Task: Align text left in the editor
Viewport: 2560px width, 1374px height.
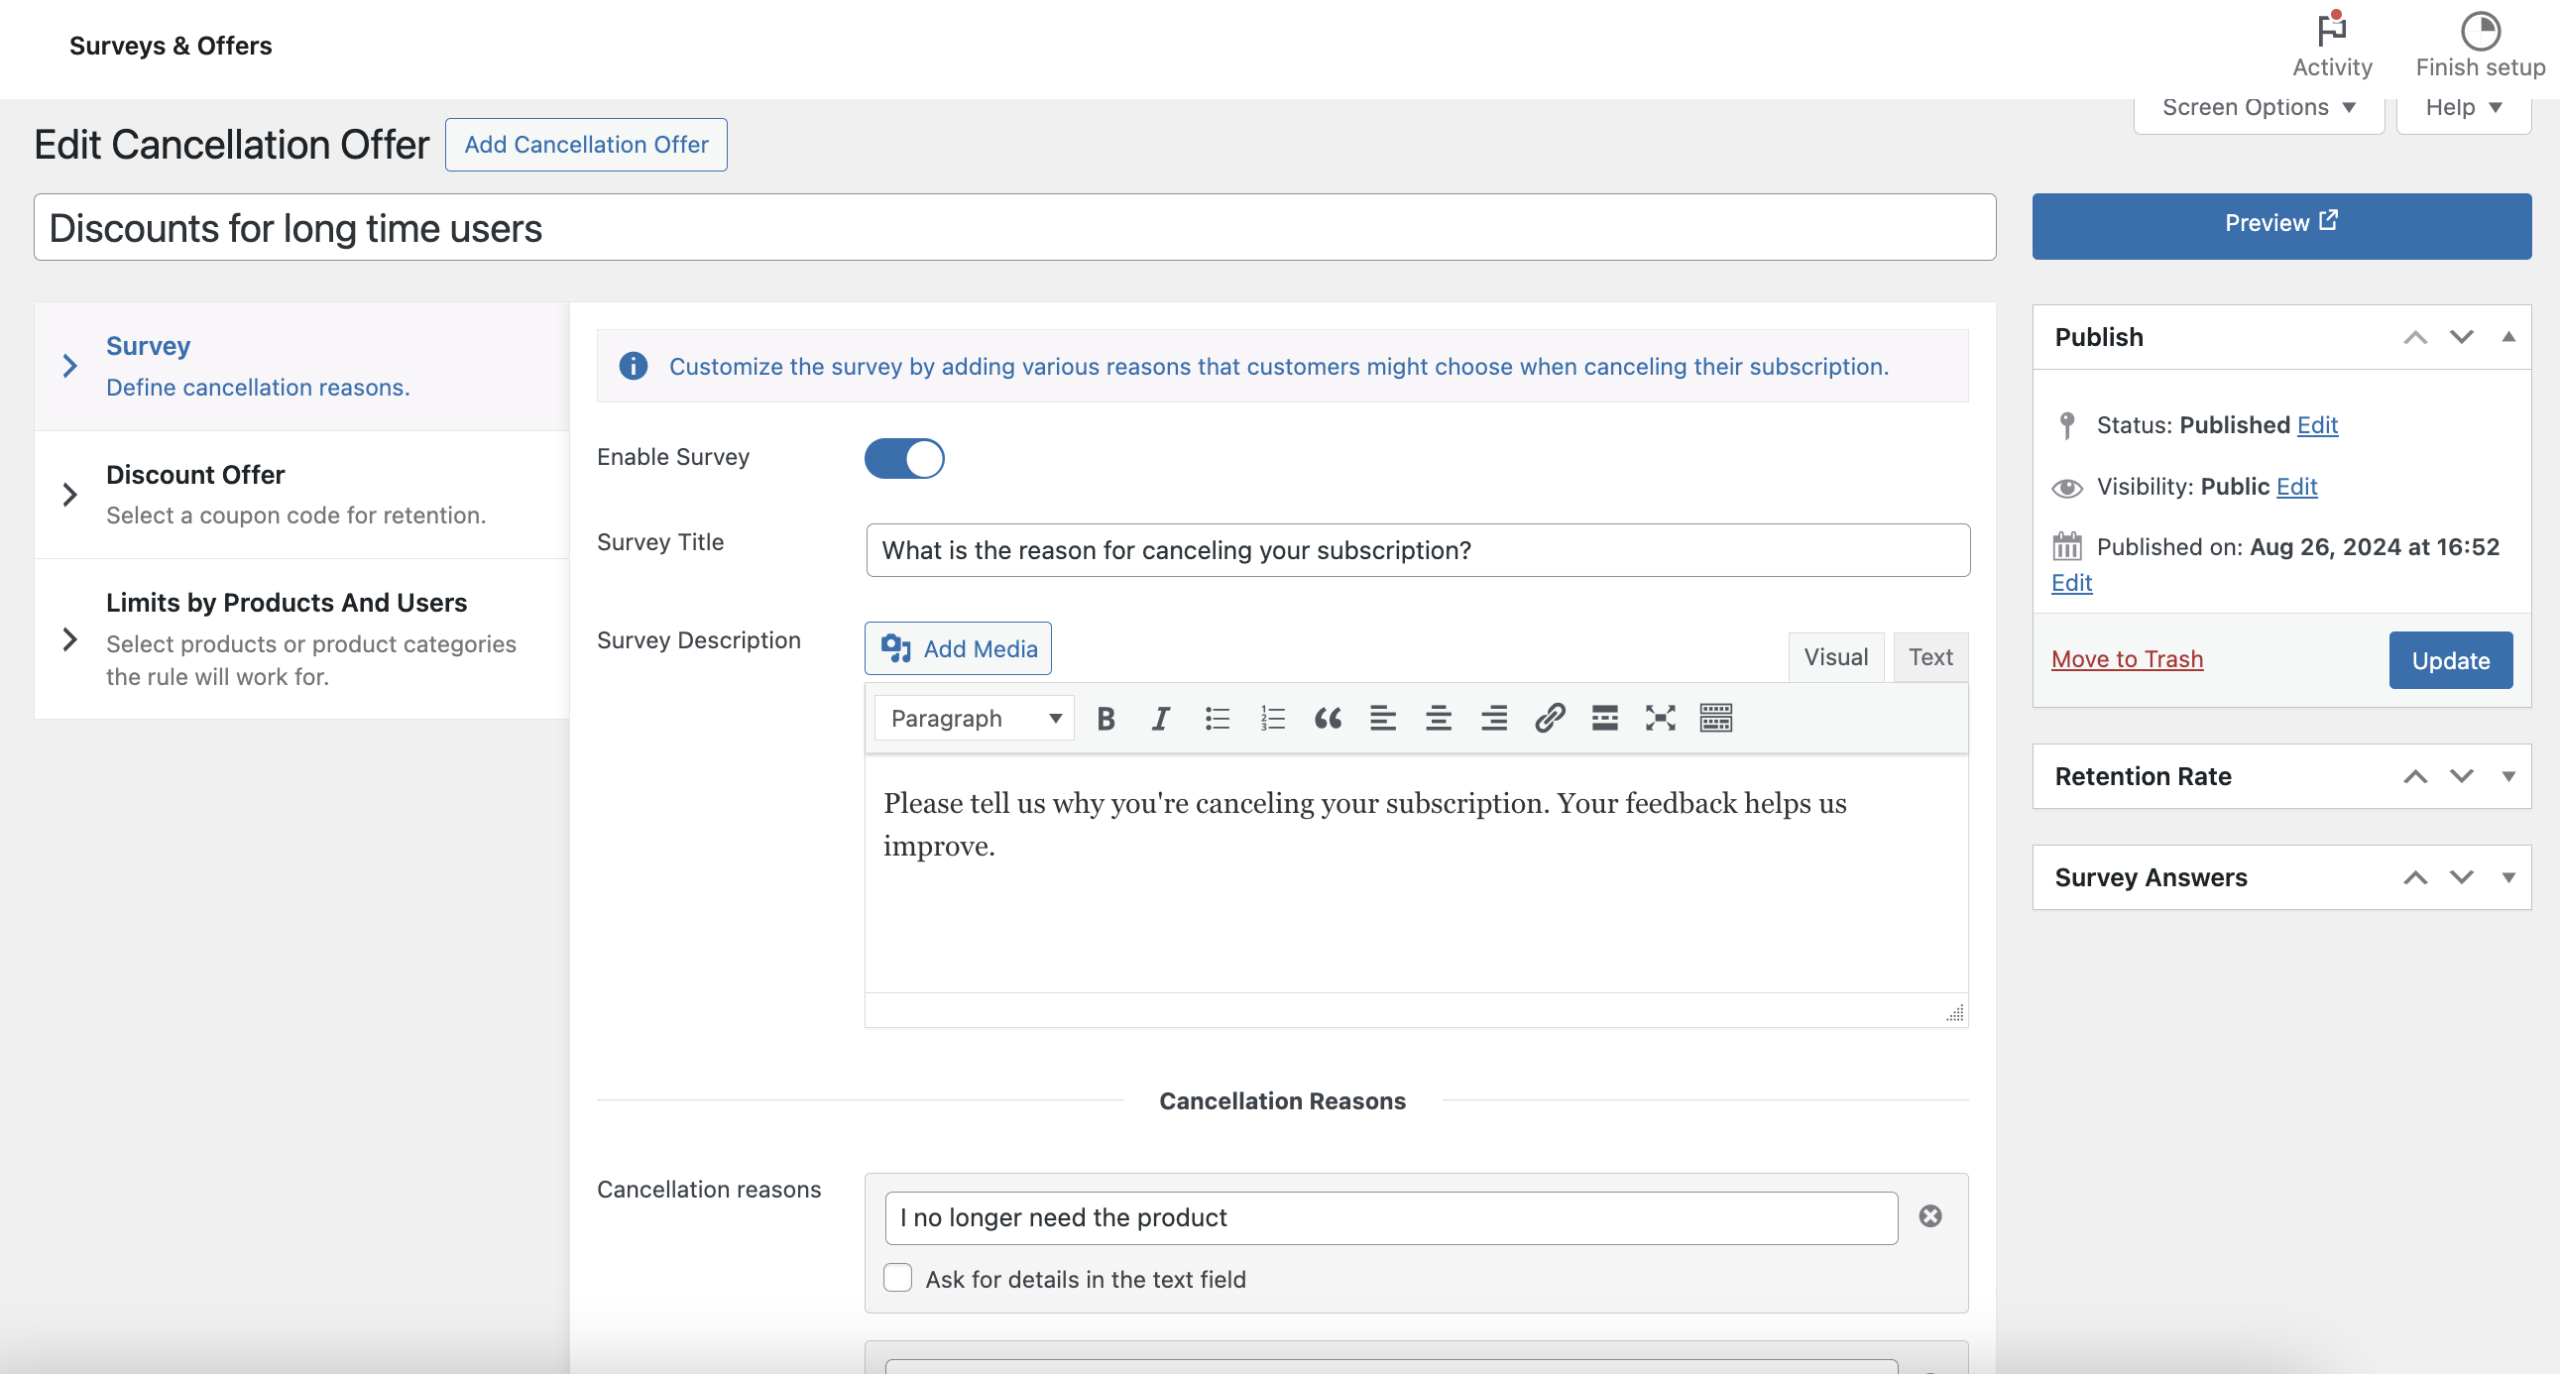Action: pos(1383,718)
